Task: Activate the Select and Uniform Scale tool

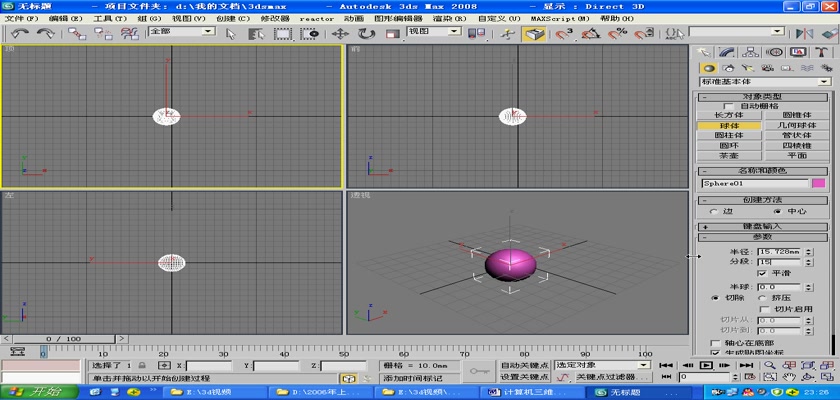Action: pyautogui.click(x=393, y=34)
